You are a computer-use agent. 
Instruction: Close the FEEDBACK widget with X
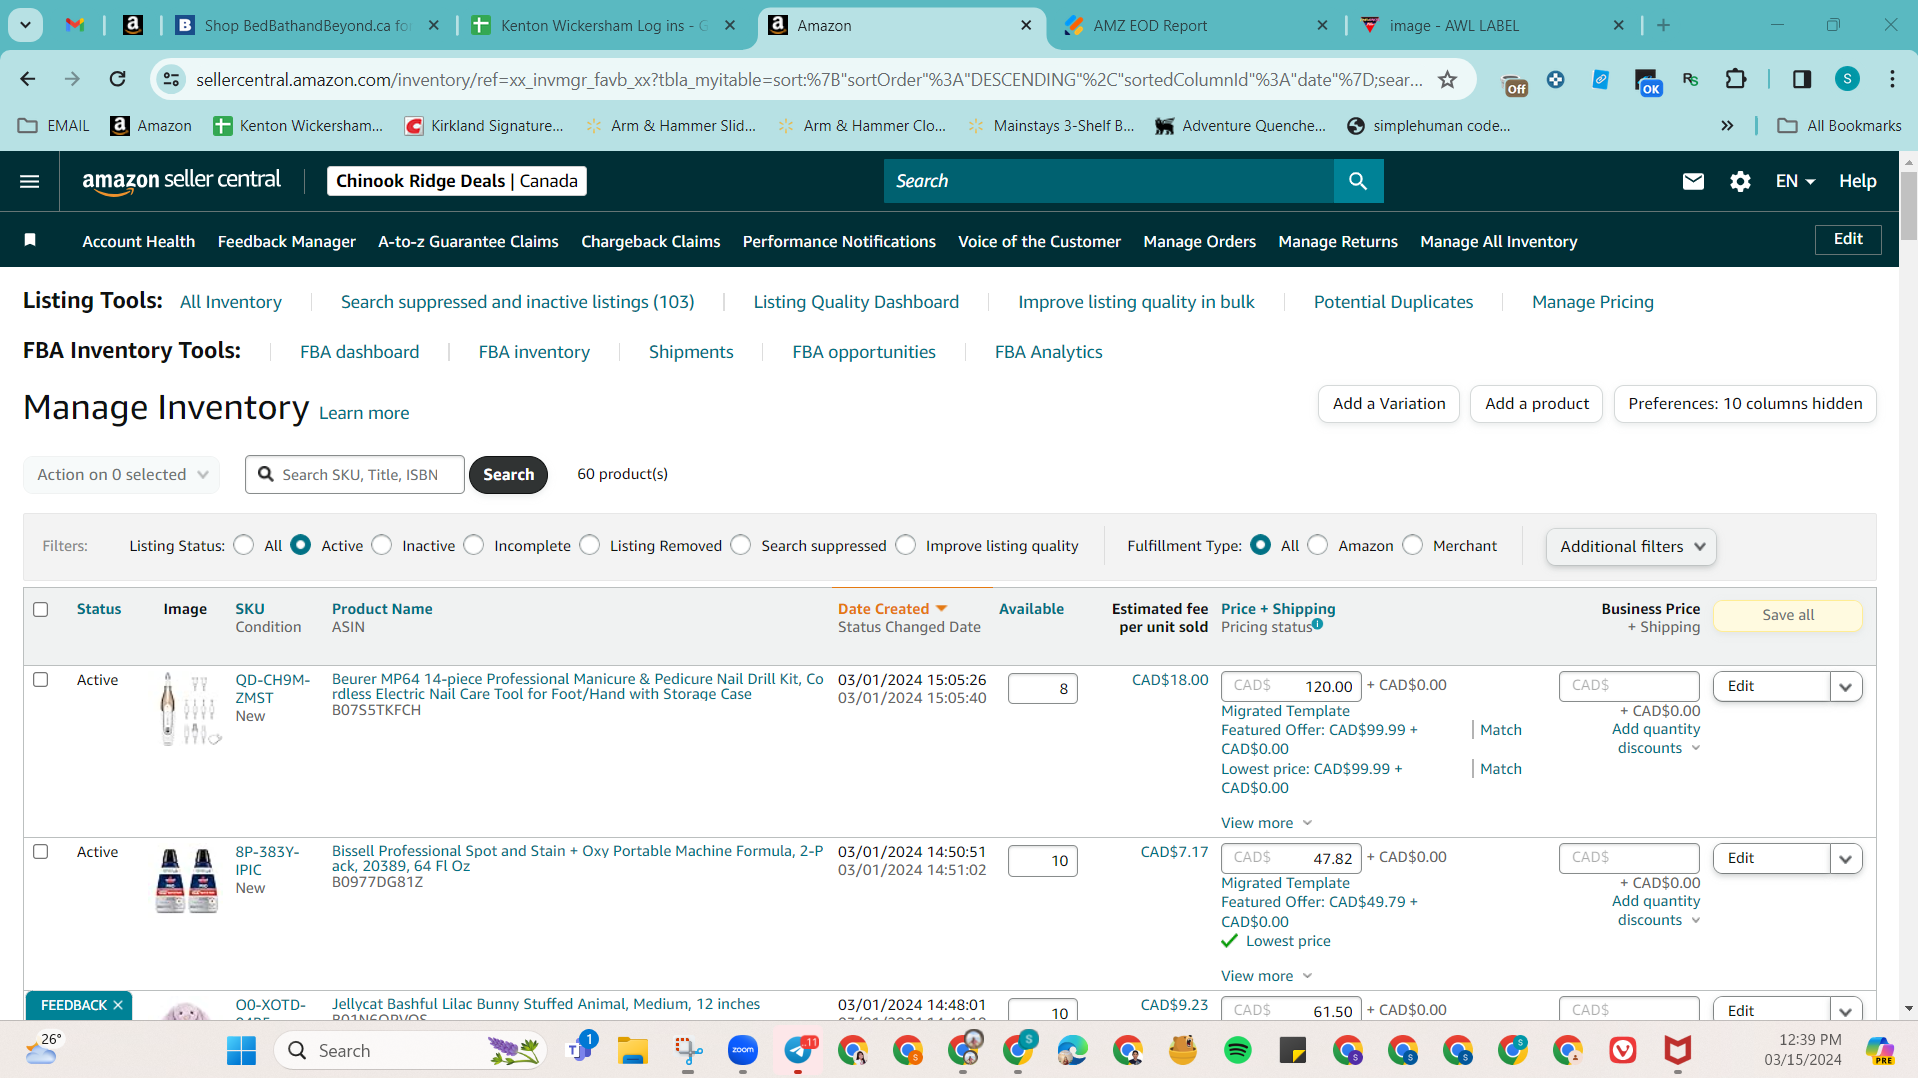point(118,1005)
